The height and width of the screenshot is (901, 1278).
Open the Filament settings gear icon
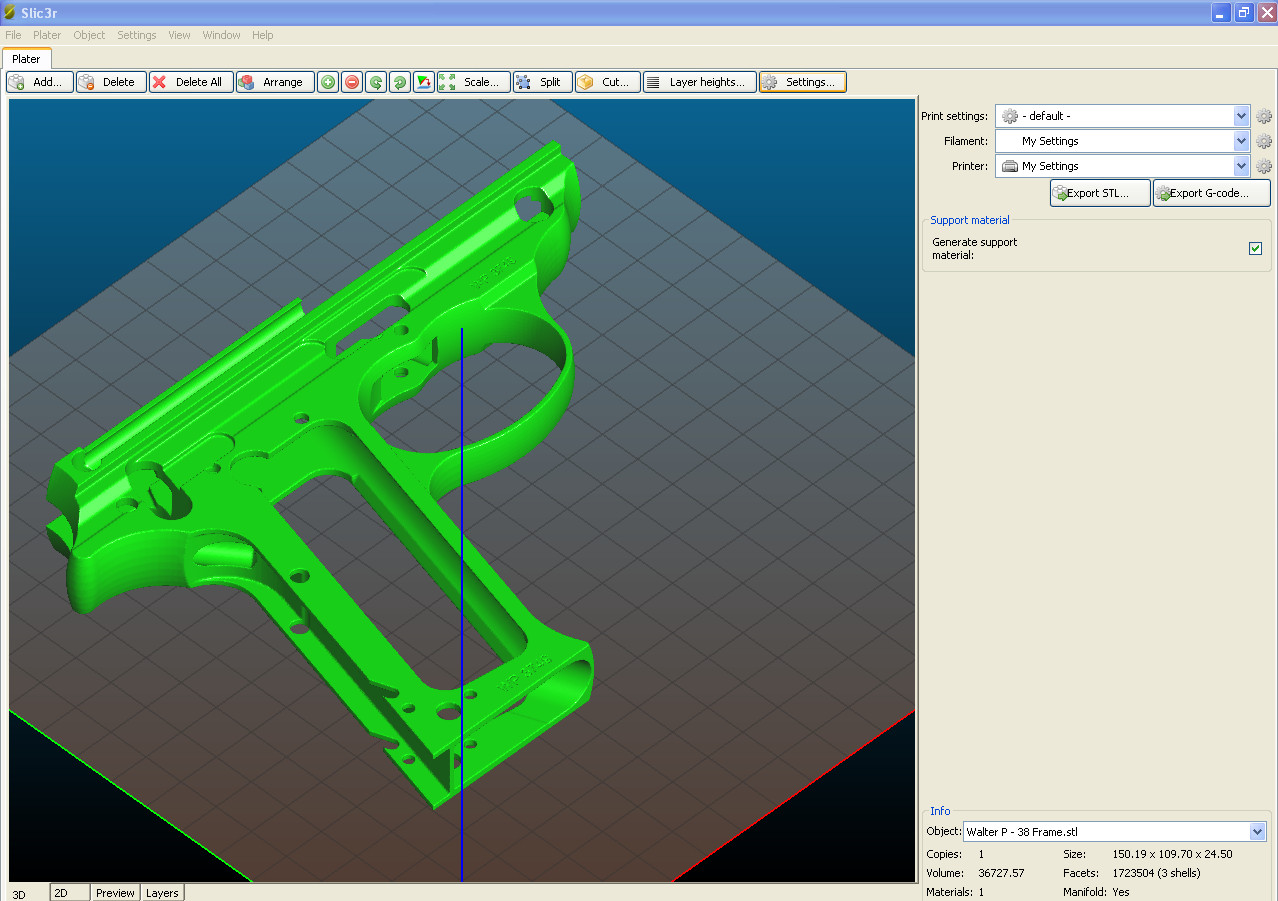tap(1263, 140)
